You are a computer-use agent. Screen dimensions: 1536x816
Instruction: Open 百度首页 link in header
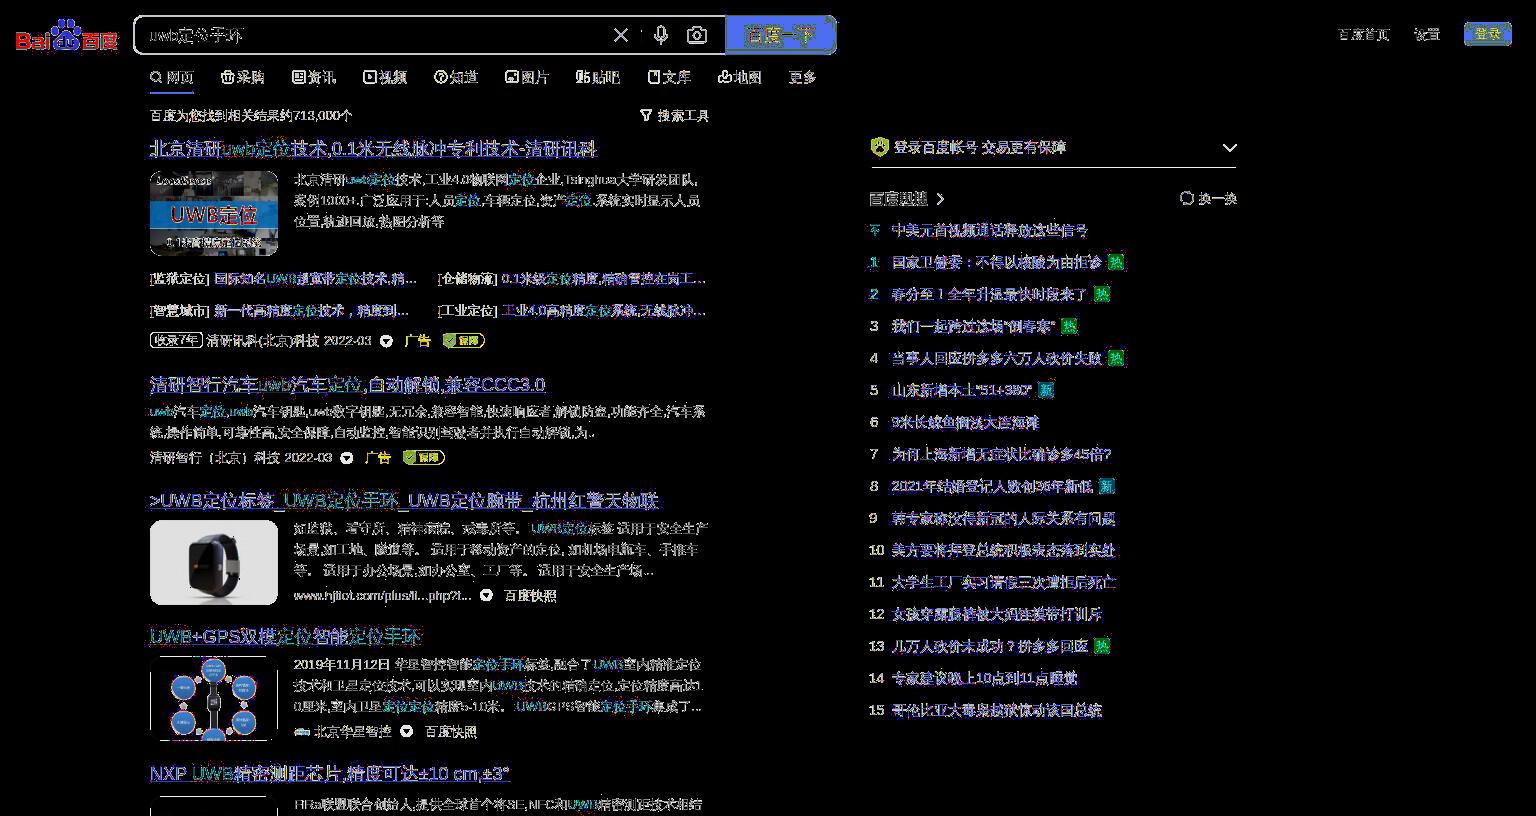point(1364,34)
